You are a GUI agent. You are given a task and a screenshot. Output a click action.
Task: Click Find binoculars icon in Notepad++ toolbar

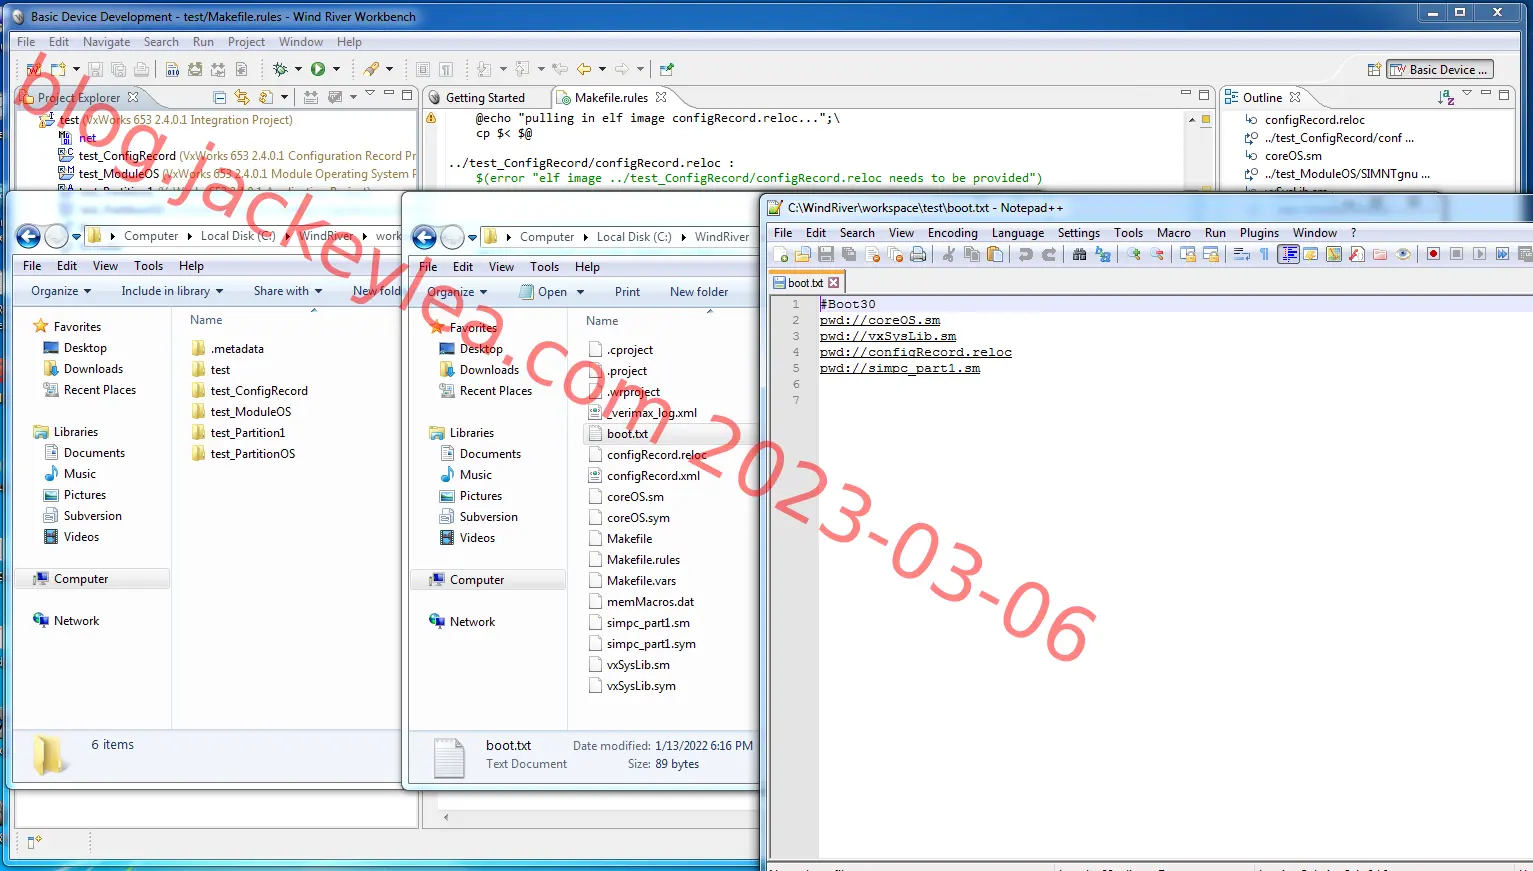(x=1079, y=254)
